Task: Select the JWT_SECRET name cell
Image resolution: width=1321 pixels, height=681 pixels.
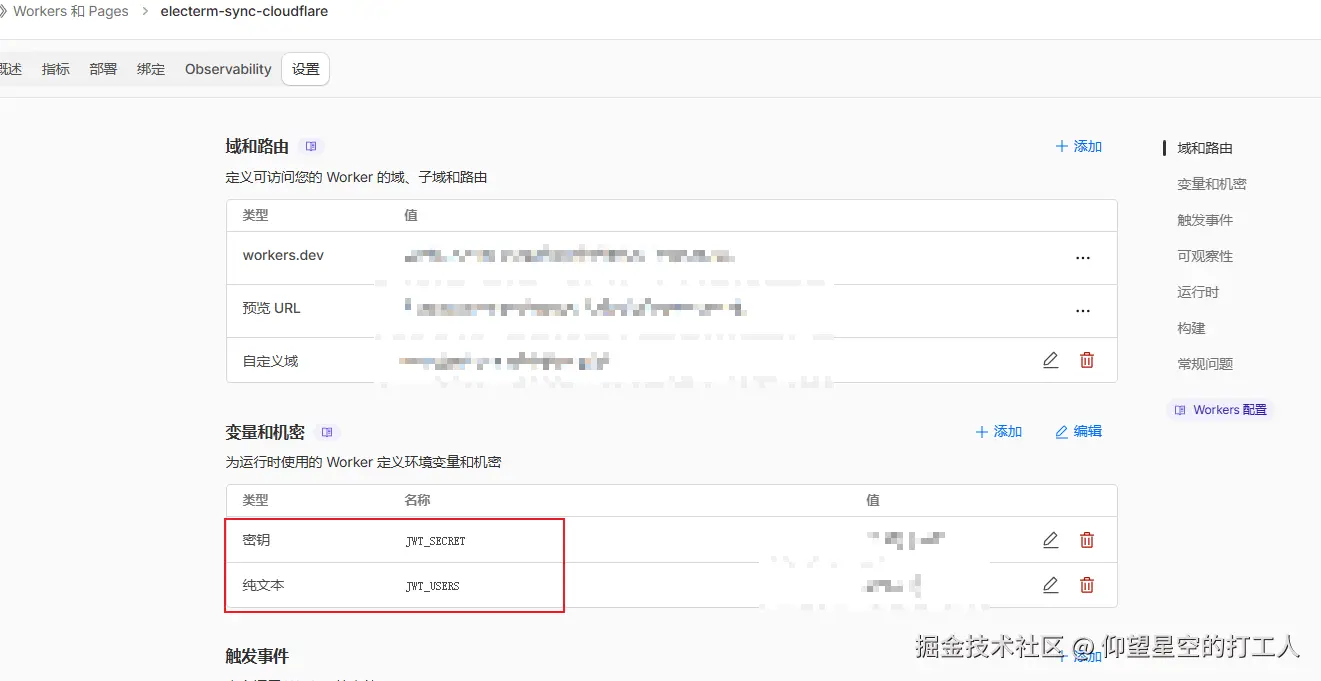Action: pyautogui.click(x=435, y=541)
